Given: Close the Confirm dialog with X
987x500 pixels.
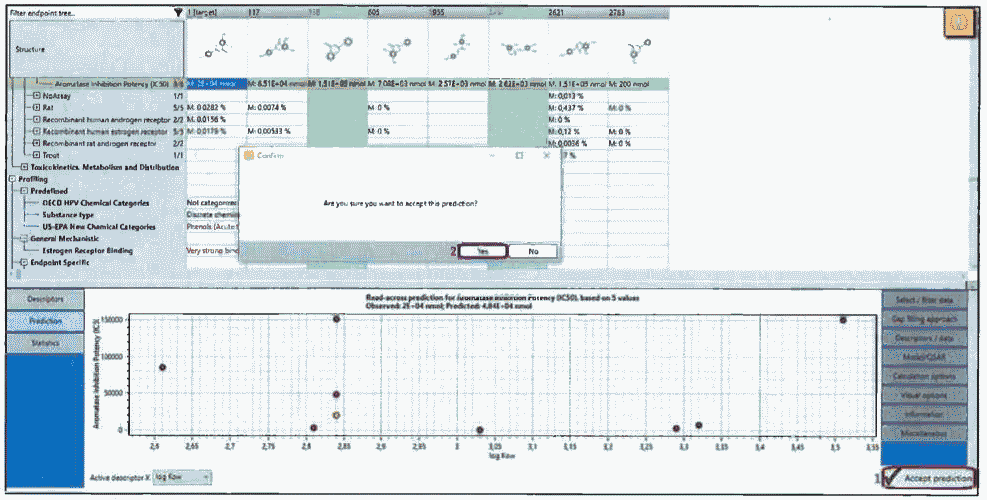Looking at the screenshot, I should (x=546, y=156).
